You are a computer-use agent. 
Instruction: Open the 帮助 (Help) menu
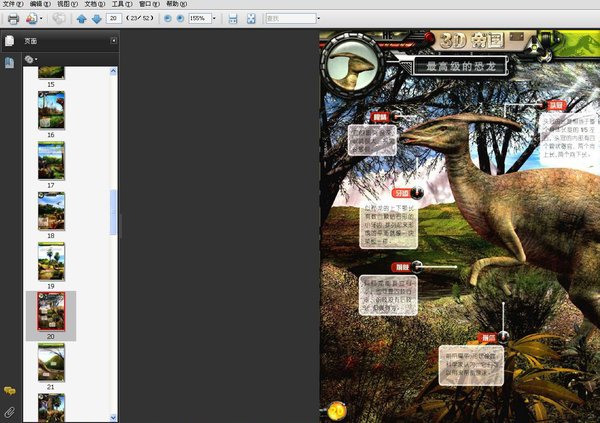[x=177, y=4]
